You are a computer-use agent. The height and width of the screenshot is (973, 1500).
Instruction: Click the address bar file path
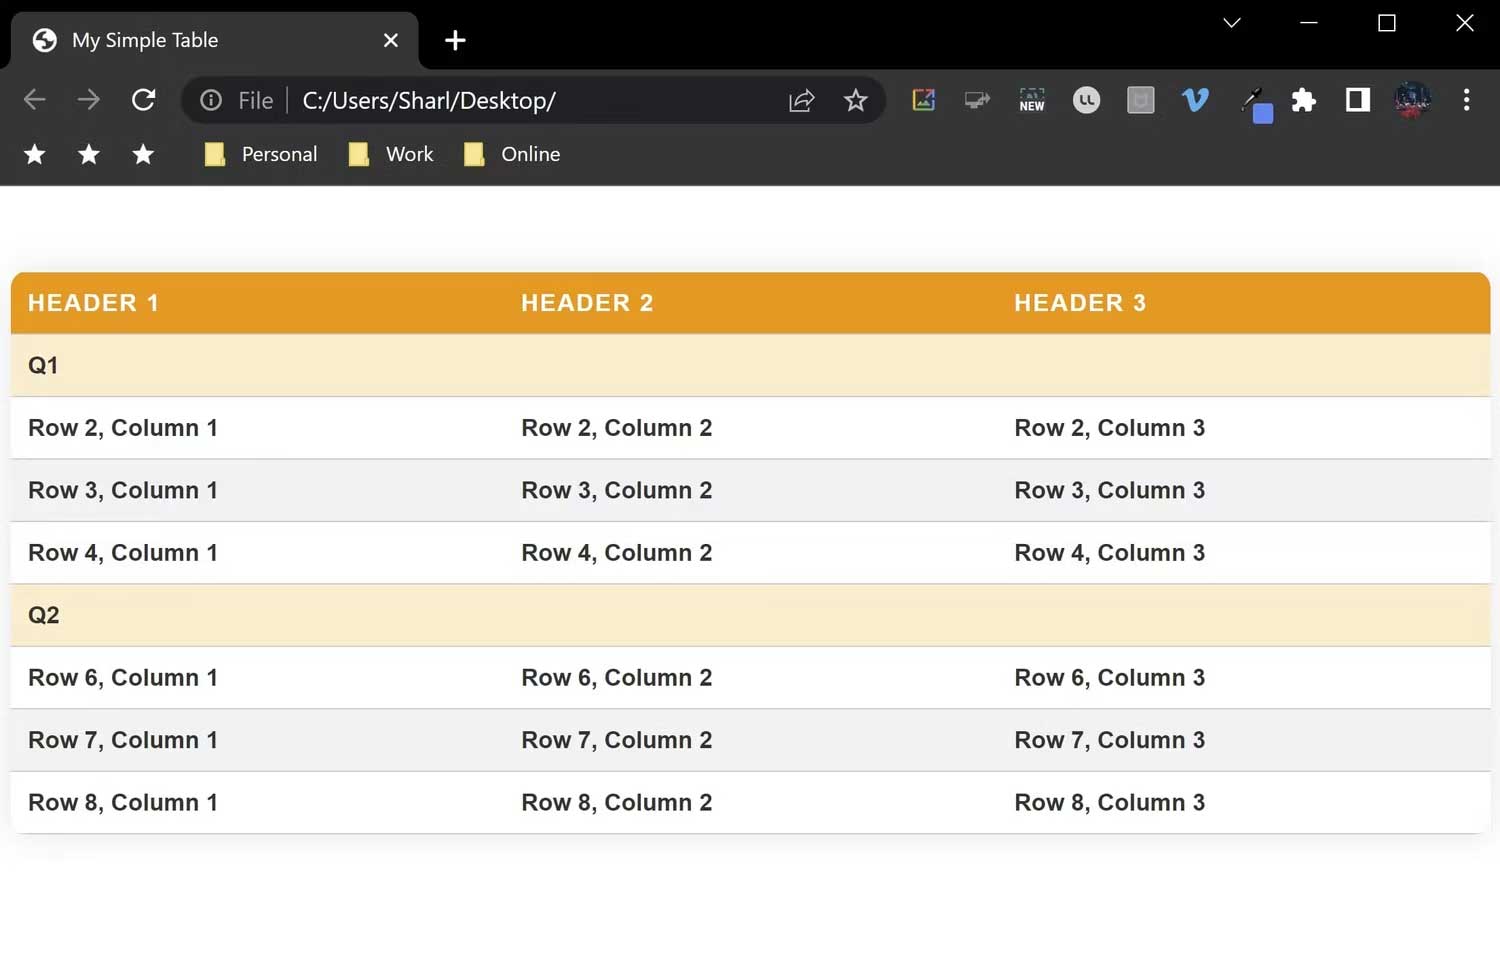coord(429,100)
